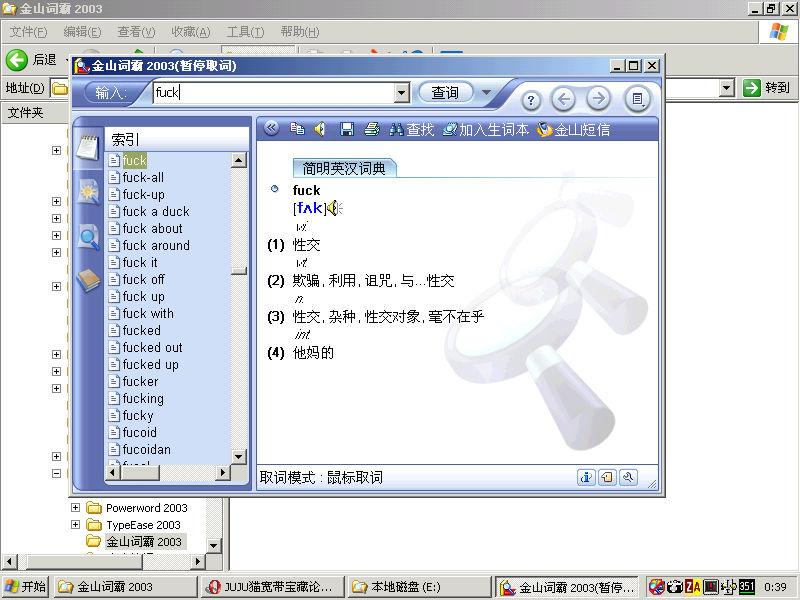
Task: Open 帮助(H) menu in Explorer window
Action: (300, 32)
